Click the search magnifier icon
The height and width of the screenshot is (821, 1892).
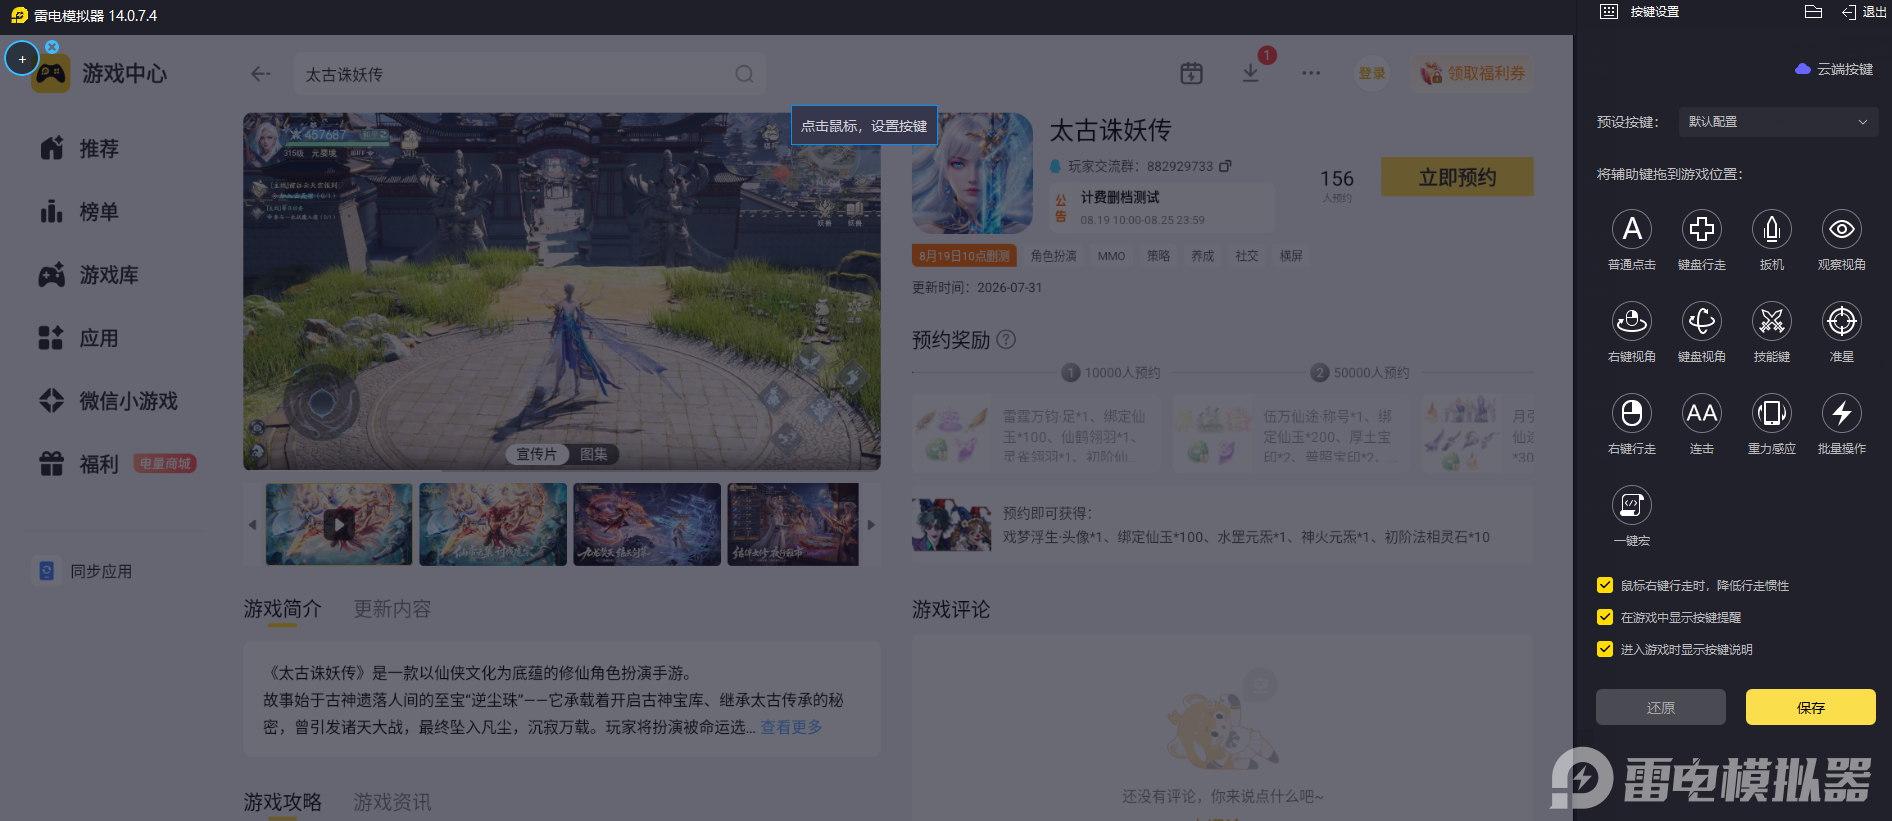744,74
